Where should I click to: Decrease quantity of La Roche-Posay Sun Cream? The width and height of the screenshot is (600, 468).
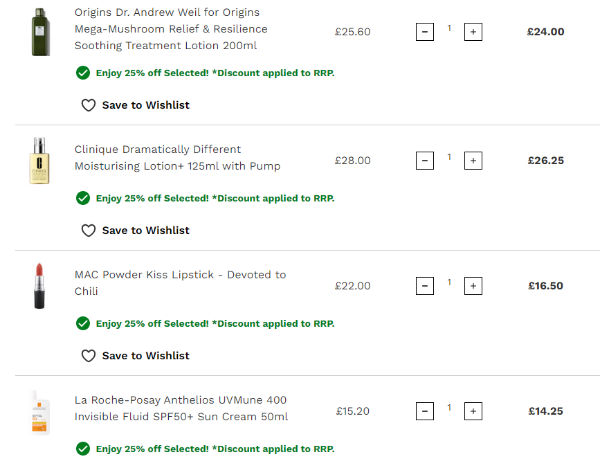[424, 411]
